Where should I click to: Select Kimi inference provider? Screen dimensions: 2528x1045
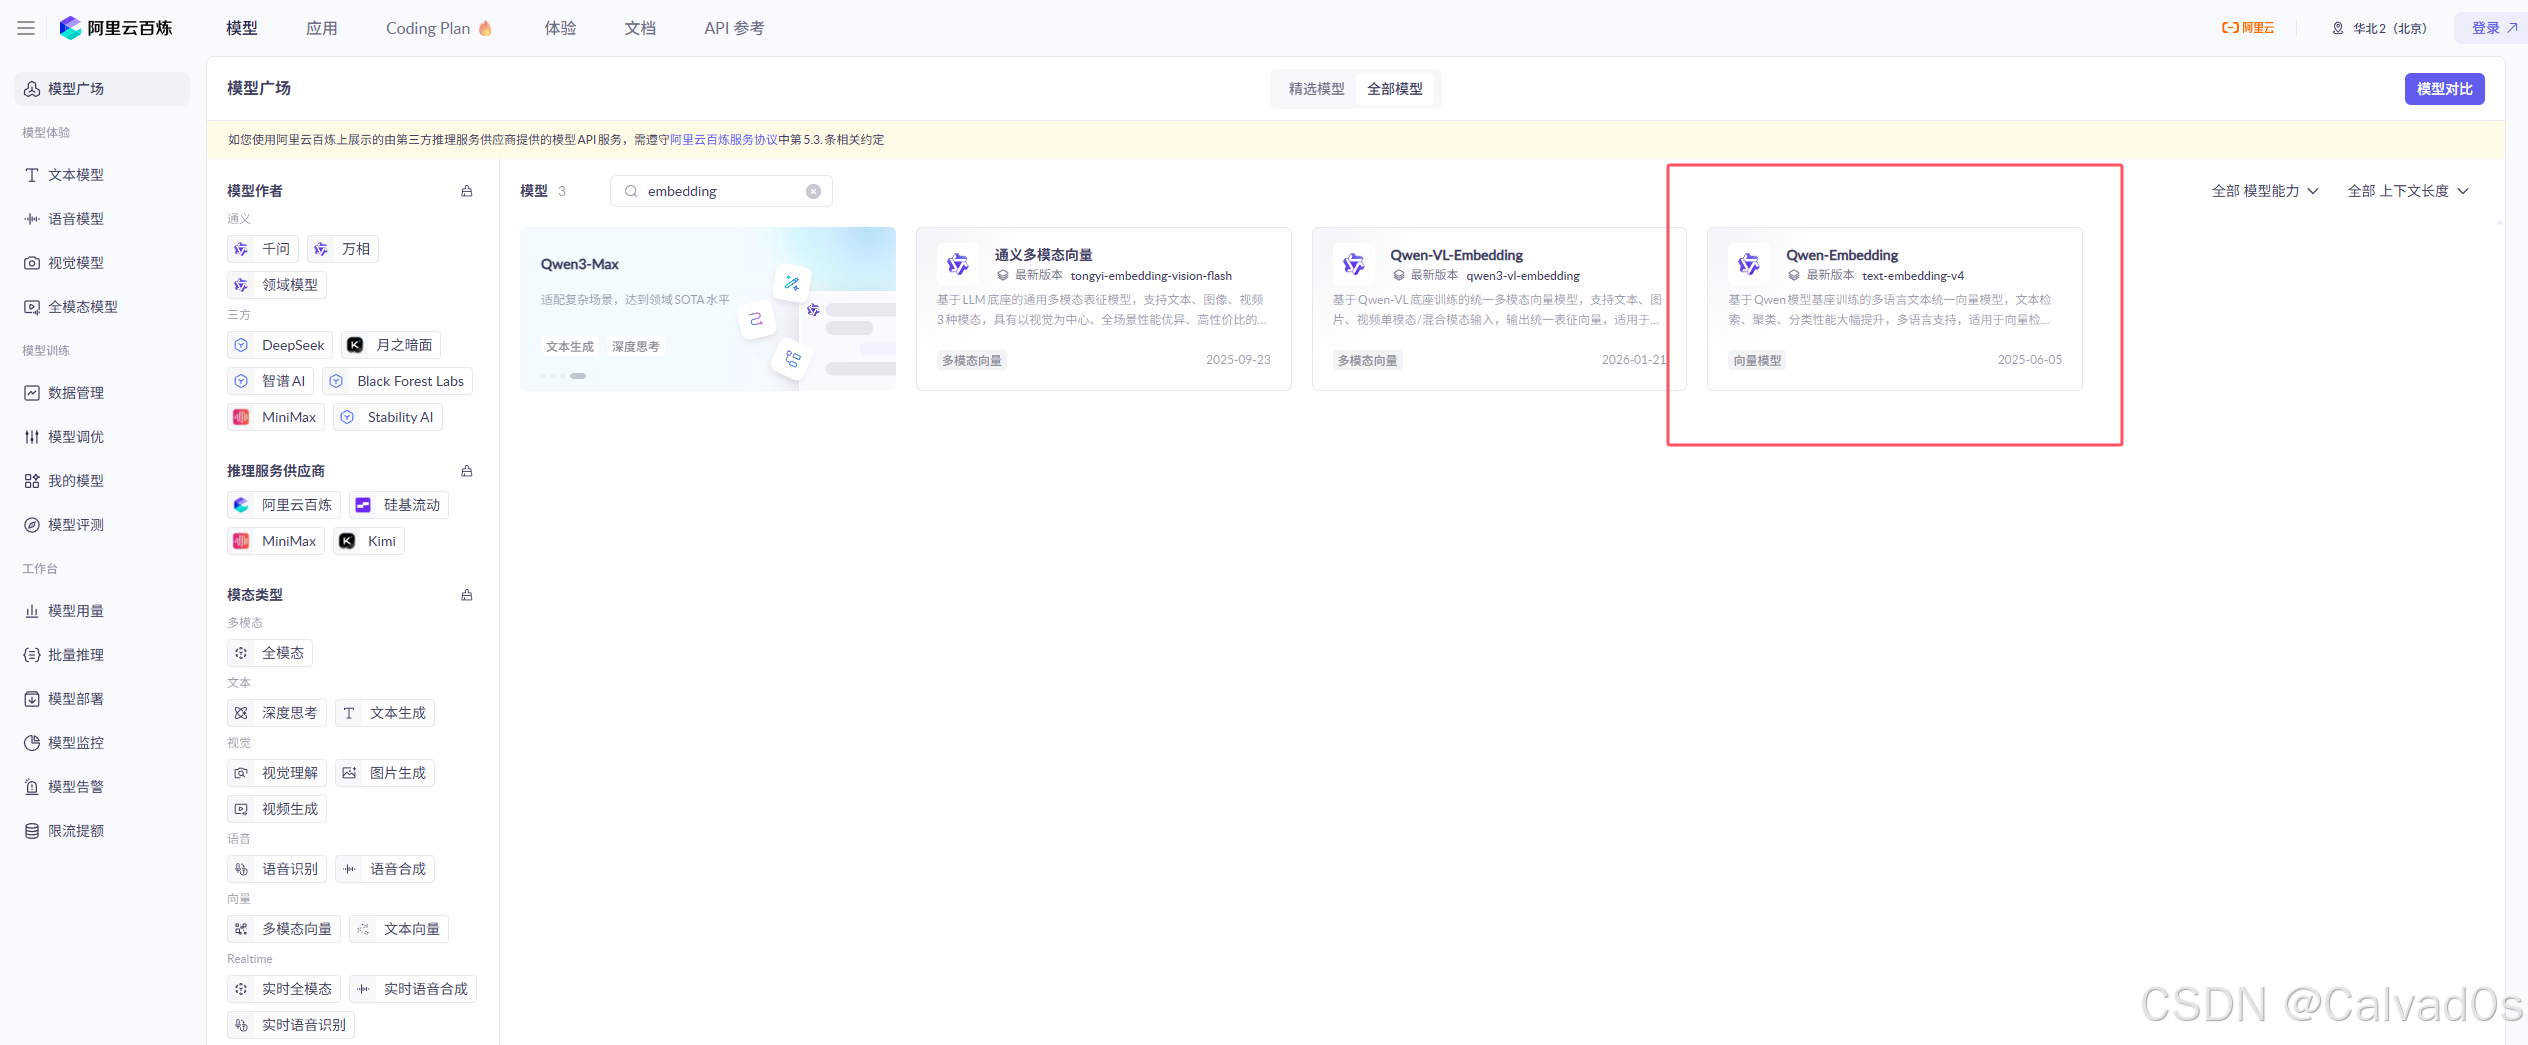pos(369,541)
